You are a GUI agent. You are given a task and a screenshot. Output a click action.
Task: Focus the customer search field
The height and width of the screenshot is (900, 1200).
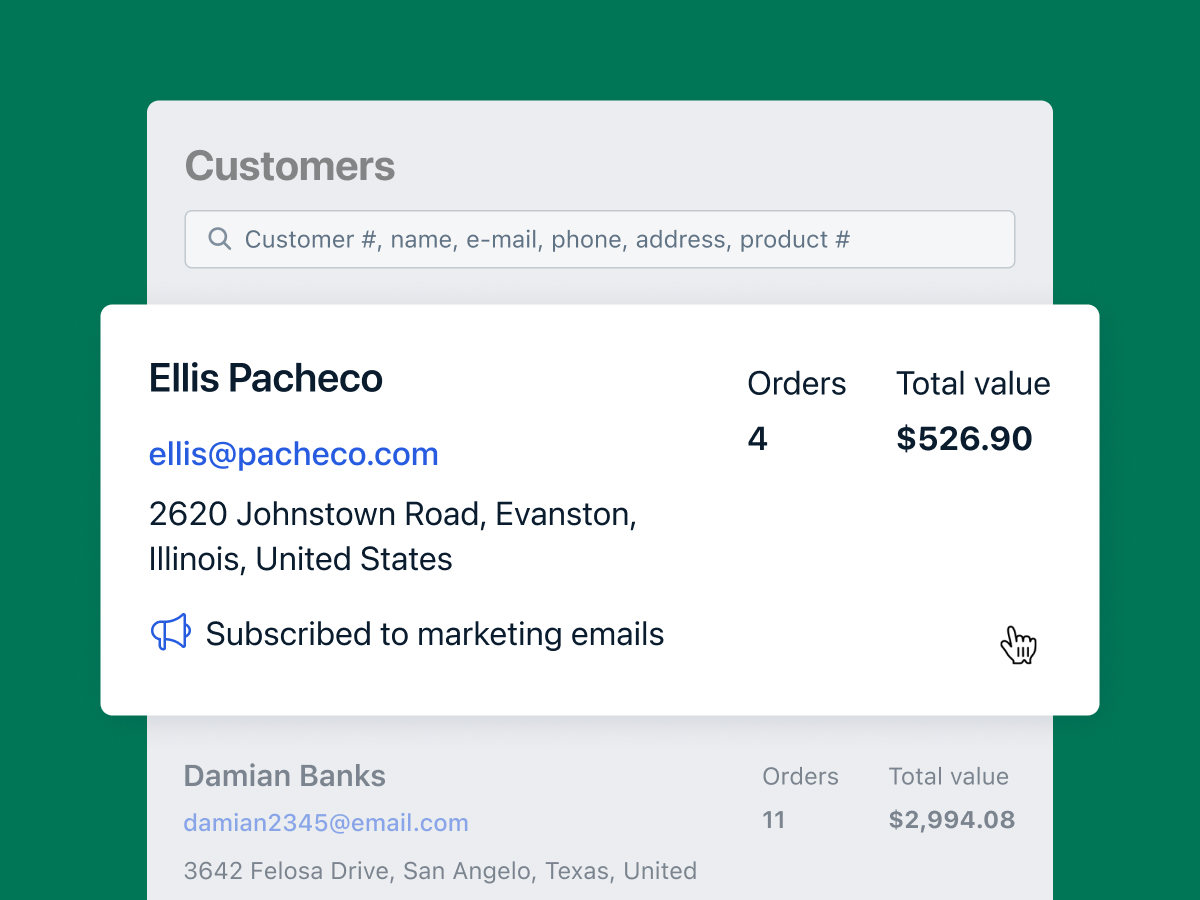click(x=600, y=239)
